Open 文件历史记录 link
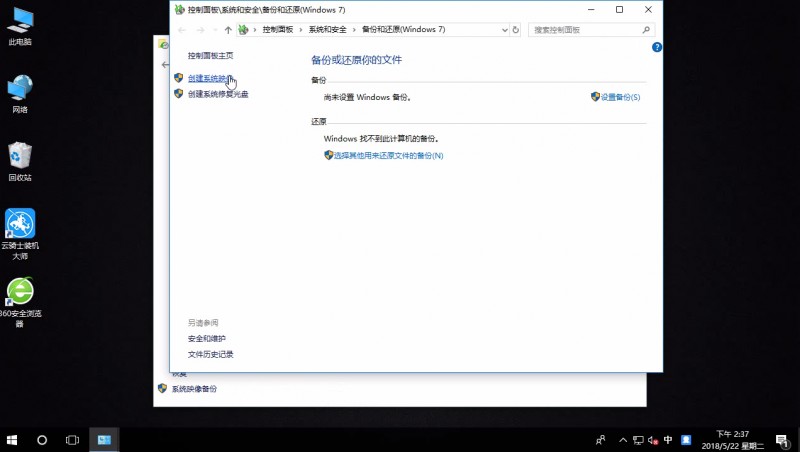 pos(210,355)
